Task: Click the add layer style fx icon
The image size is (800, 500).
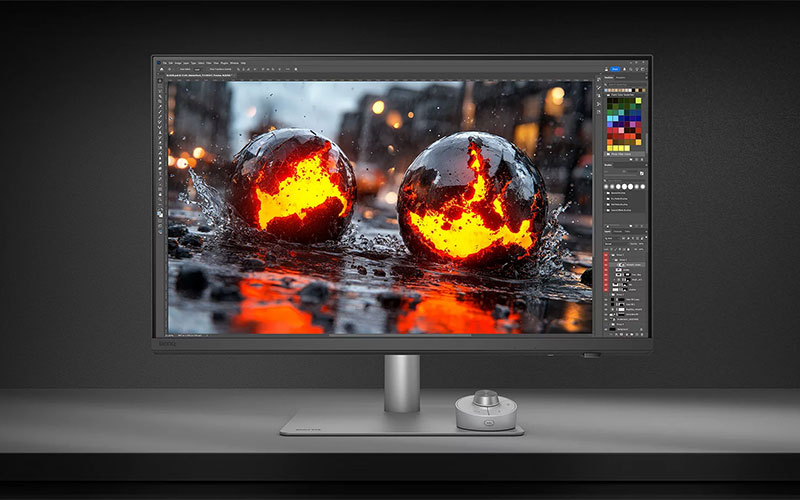Action: (x=616, y=335)
